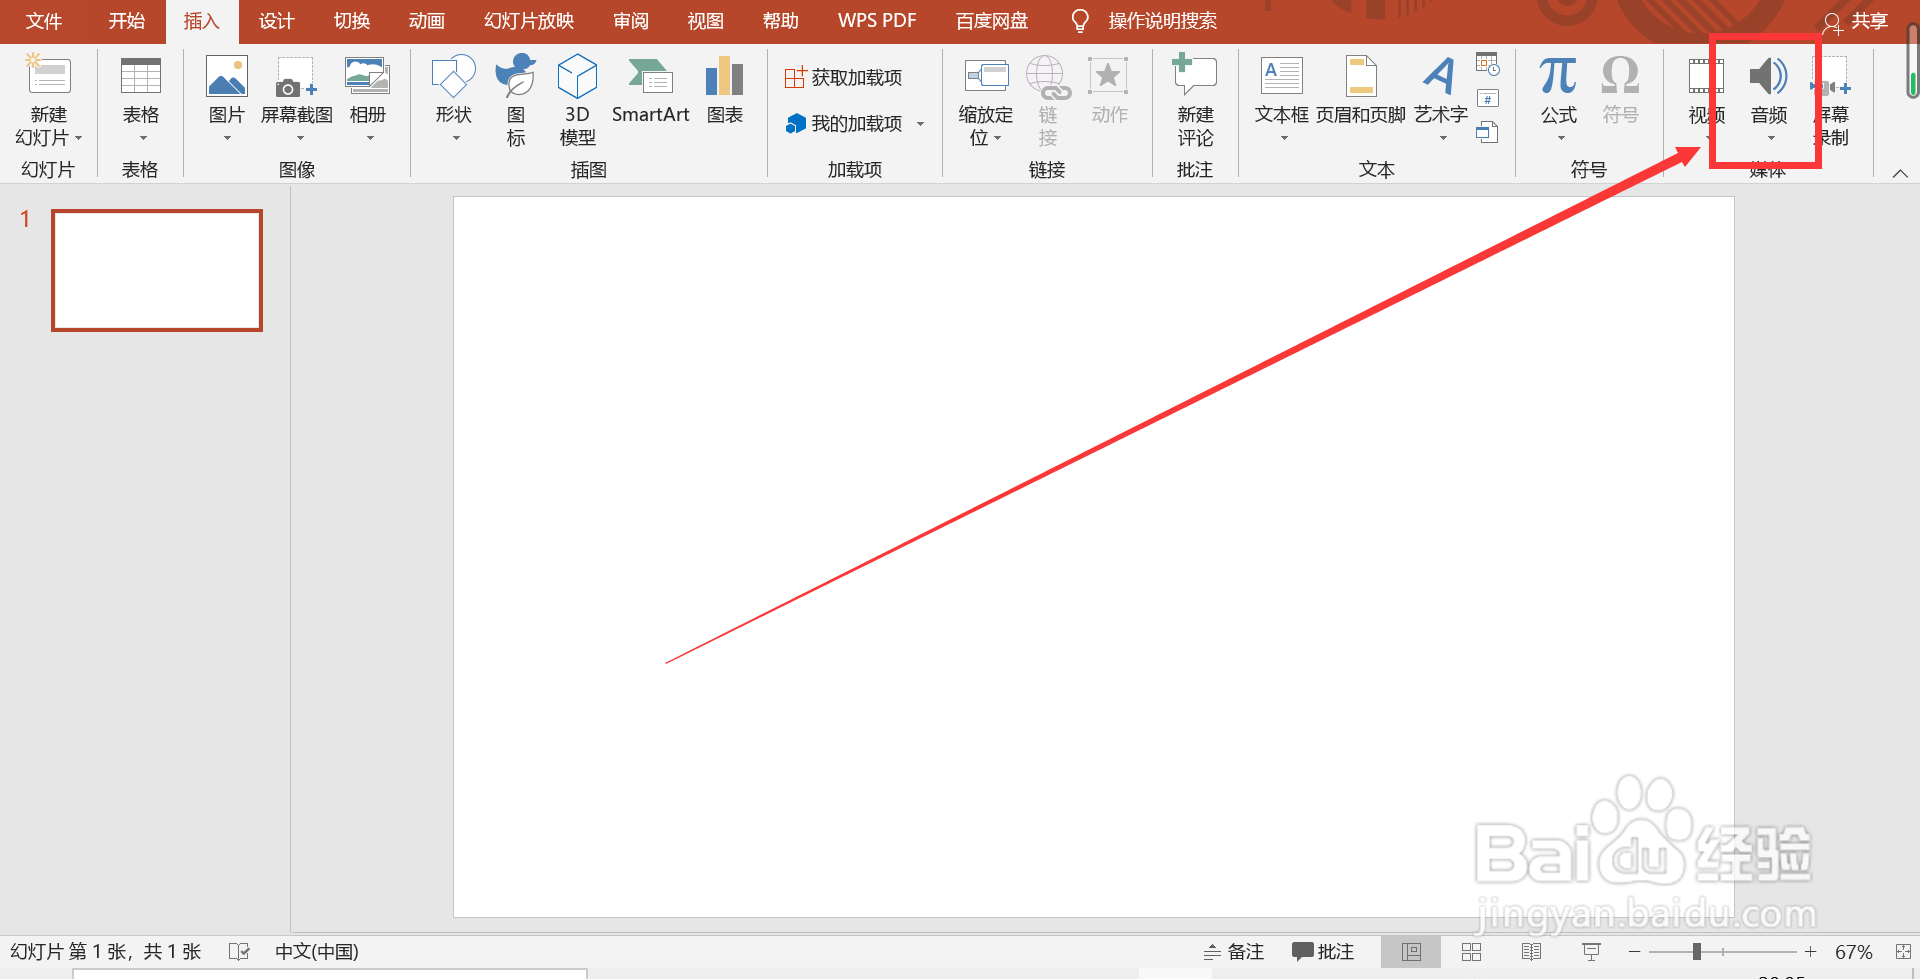The image size is (1920, 979).
Task: Insert a Chart (图表)
Action: tap(724, 90)
